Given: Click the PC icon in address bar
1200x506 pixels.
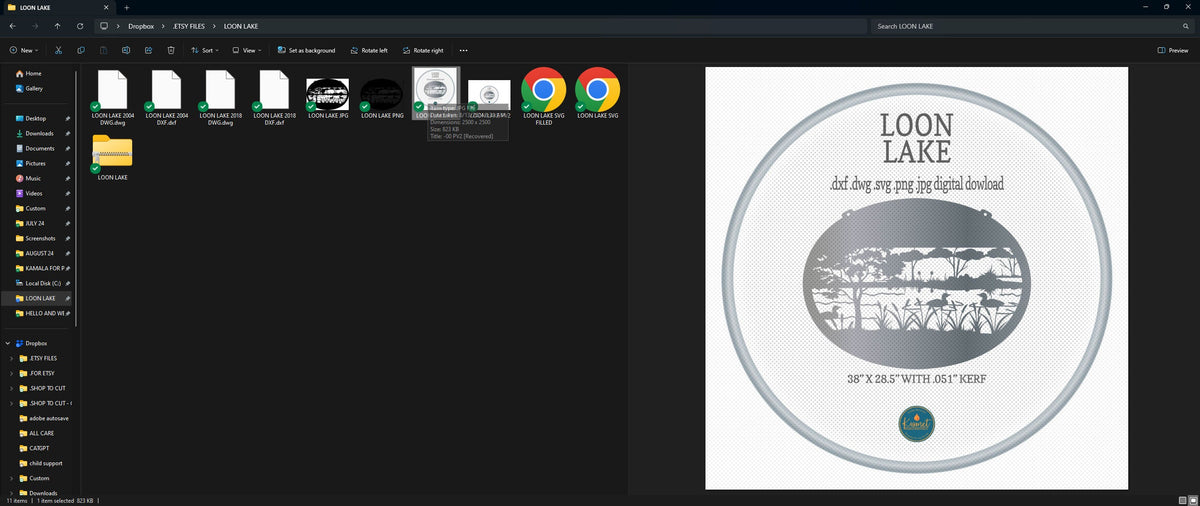Looking at the screenshot, I should pyautogui.click(x=103, y=26).
